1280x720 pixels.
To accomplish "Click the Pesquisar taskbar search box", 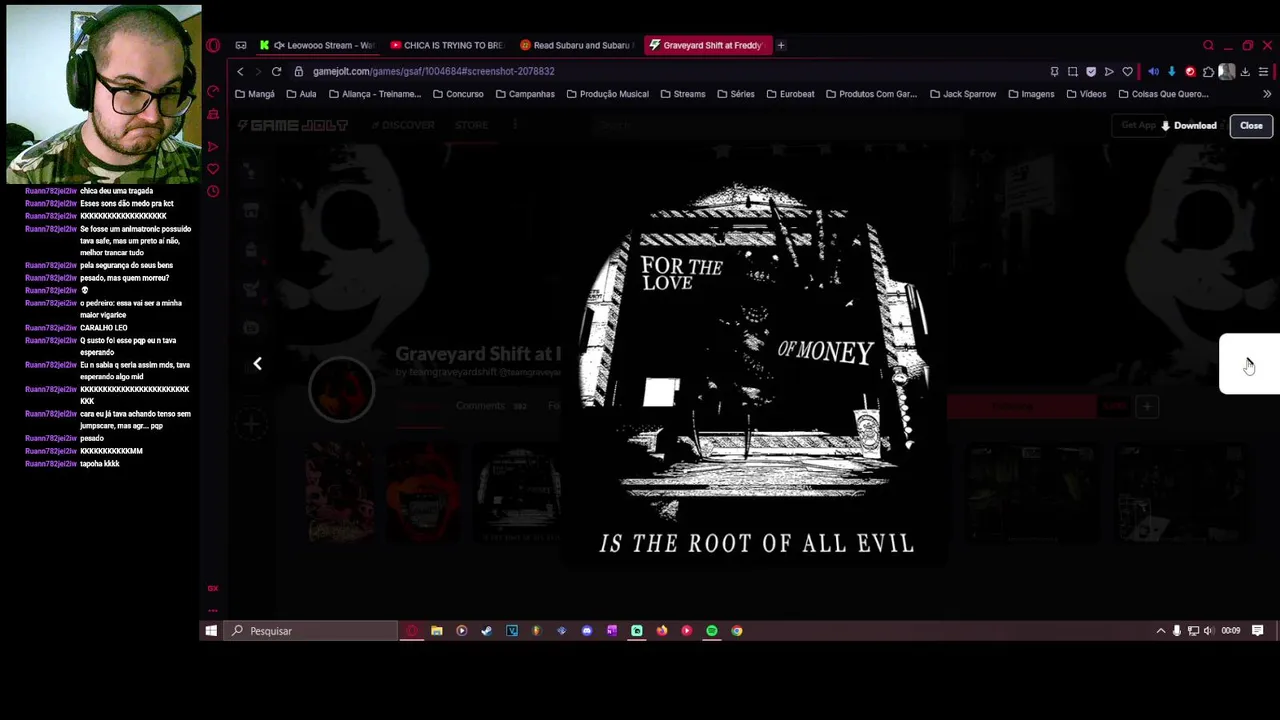I will coord(310,631).
